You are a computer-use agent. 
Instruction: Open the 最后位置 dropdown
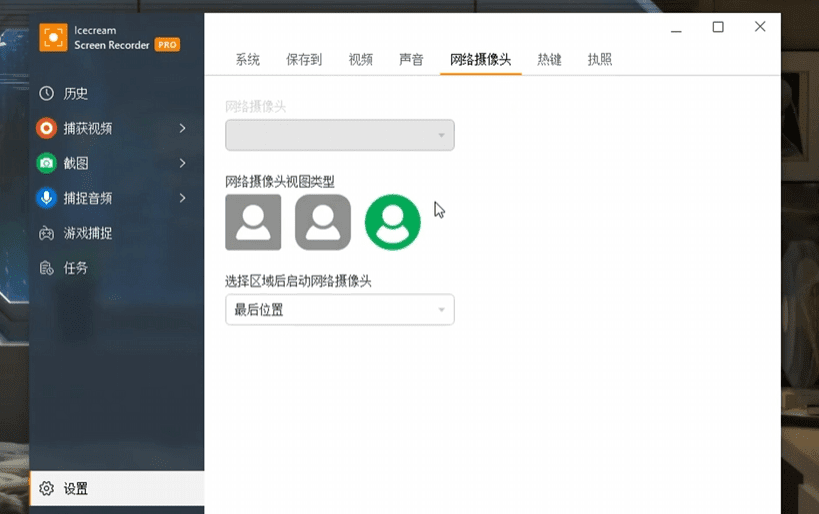point(340,310)
